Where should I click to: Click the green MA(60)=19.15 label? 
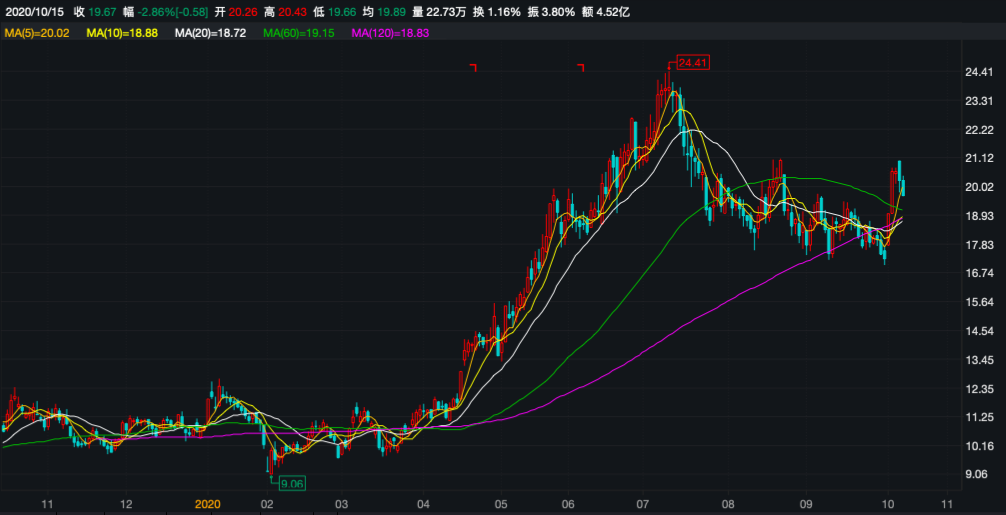[298, 32]
